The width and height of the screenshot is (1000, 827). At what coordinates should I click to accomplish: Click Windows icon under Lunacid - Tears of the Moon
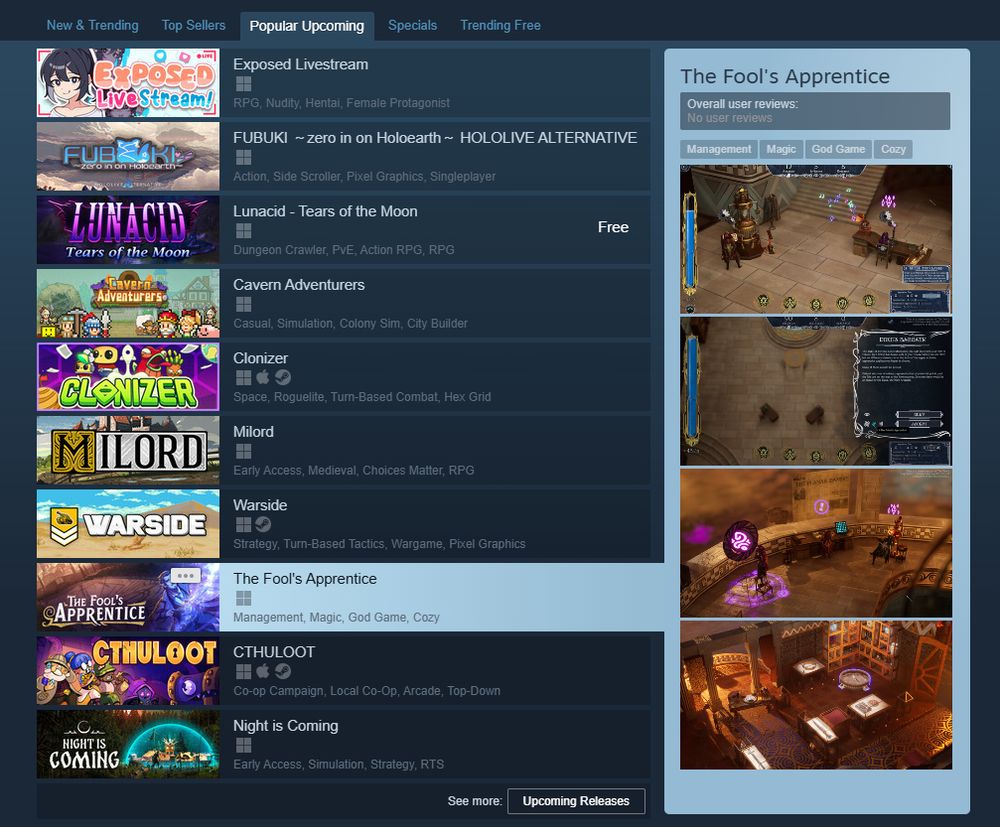click(243, 231)
